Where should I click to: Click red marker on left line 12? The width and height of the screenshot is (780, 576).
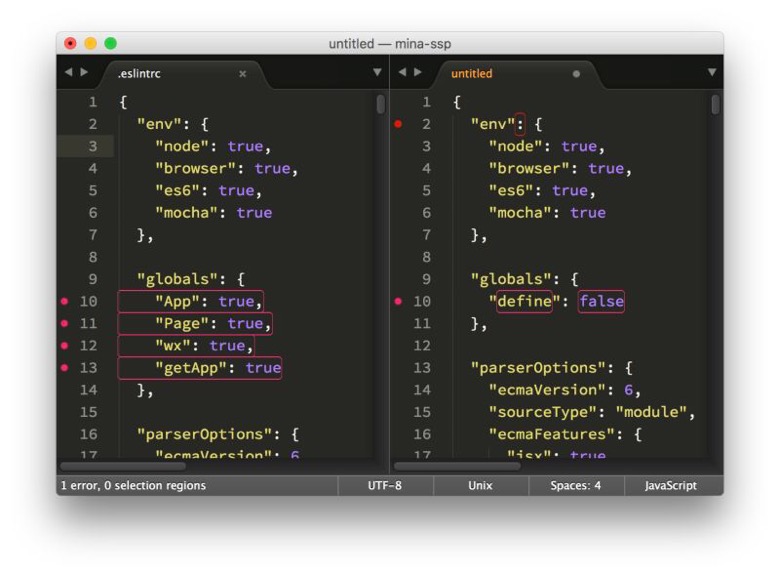click(x=65, y=345)
